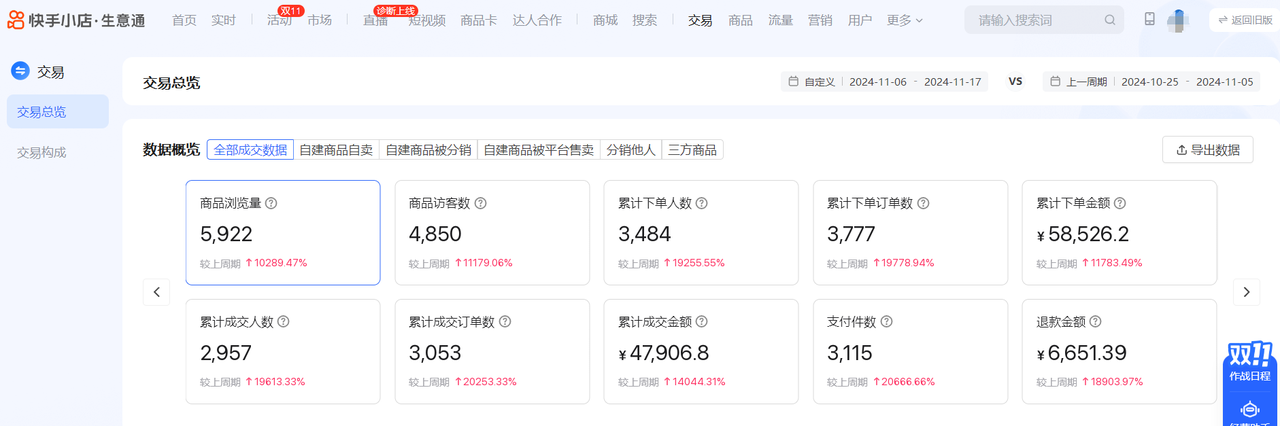Select the 商品浏览量 5,922 card
The image size is (1280, 426).
click(283, 232)
